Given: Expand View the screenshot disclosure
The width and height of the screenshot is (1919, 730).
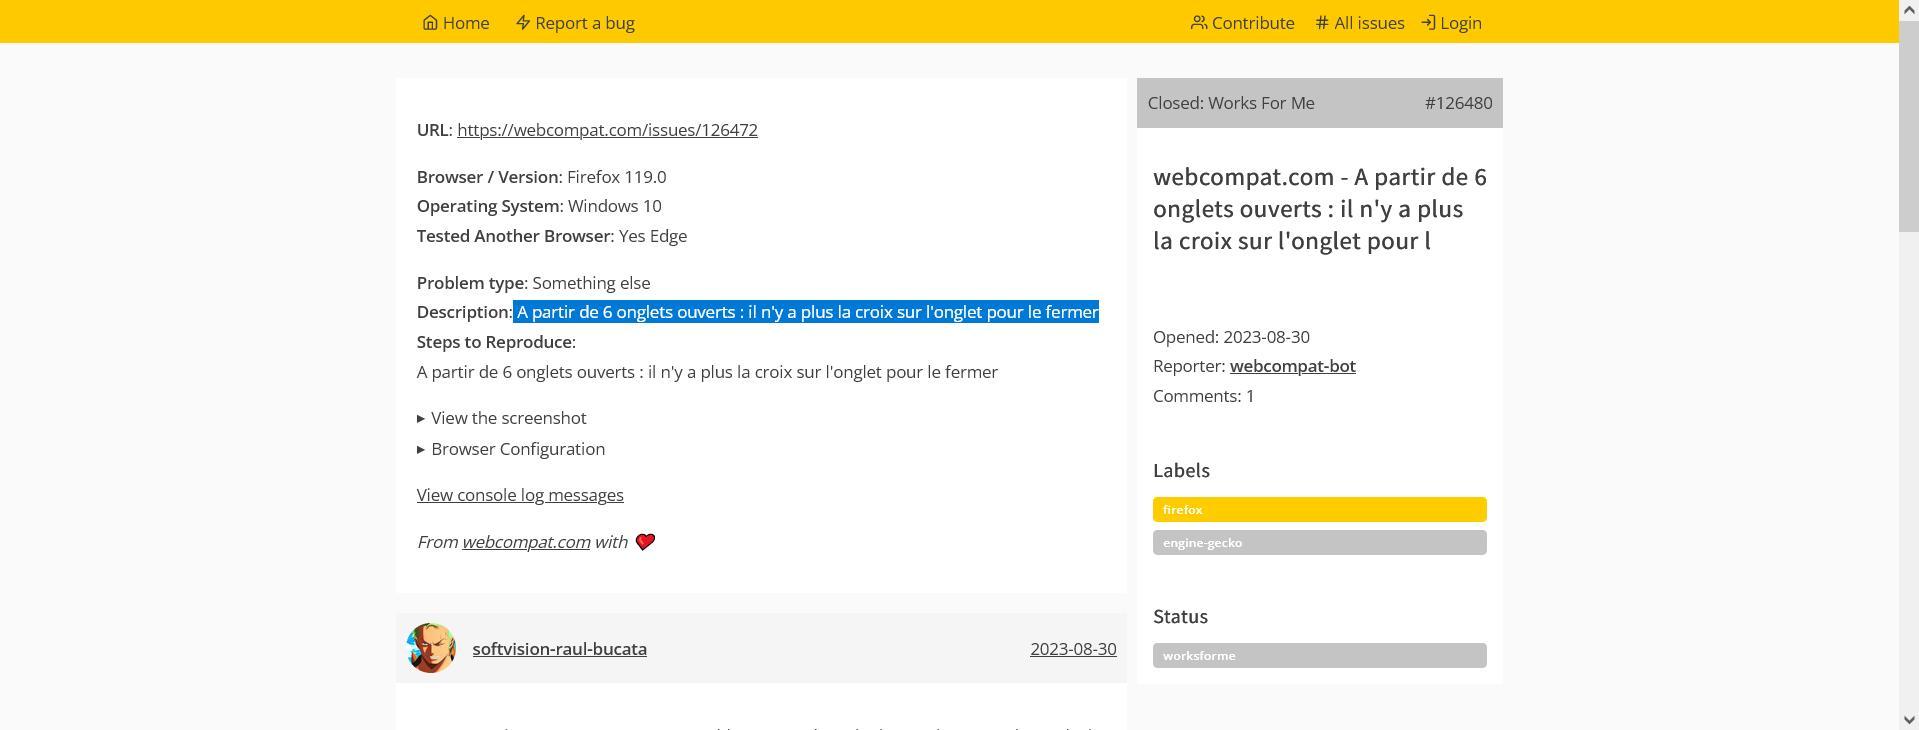Looking at the screenshot, I should coord(502,418).
